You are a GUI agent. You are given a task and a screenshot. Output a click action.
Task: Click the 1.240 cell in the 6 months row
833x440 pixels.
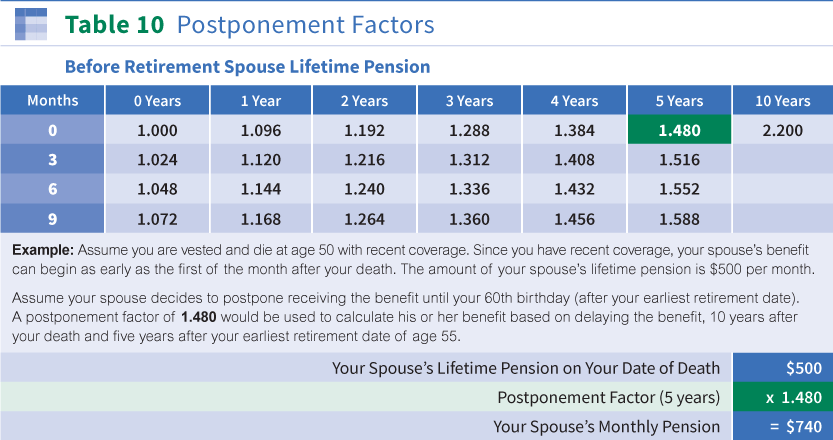point(364,188)
